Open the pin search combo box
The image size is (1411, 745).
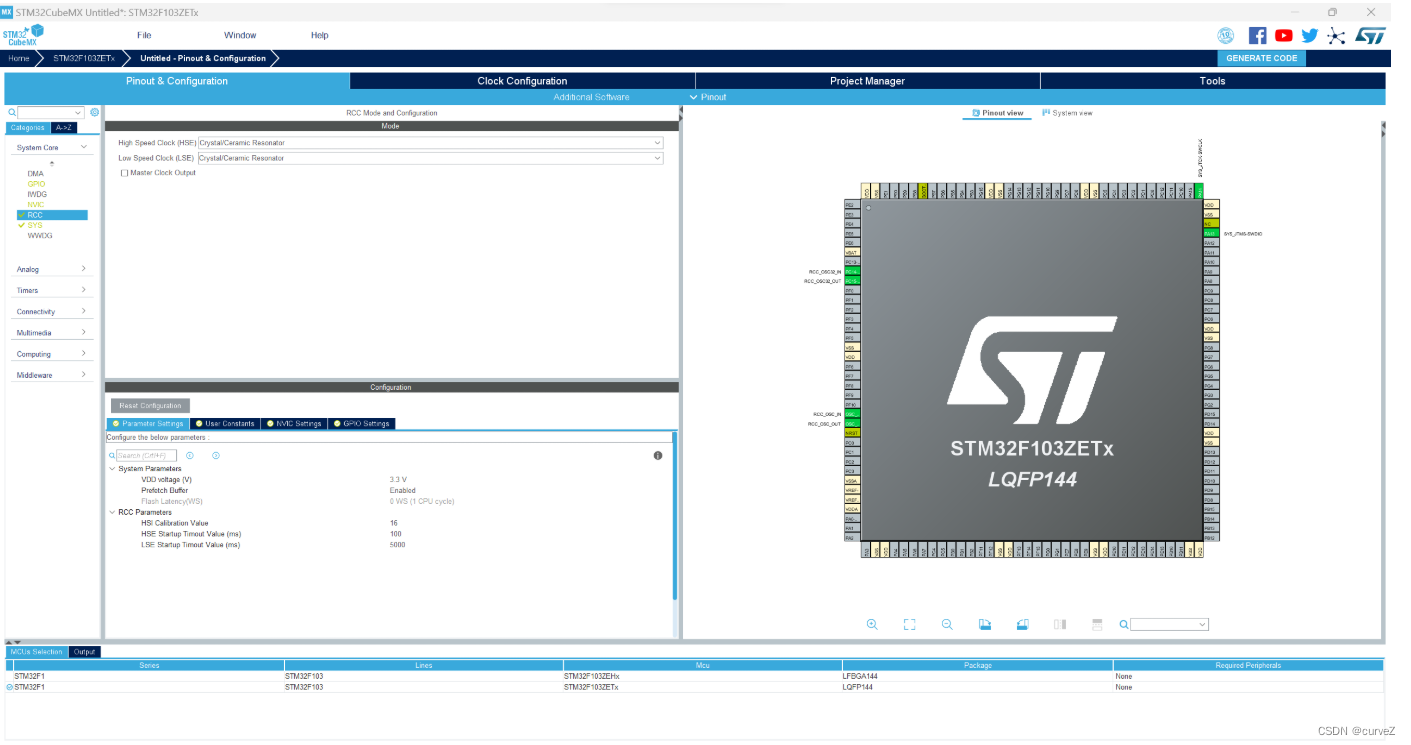tap(1169, 624)
